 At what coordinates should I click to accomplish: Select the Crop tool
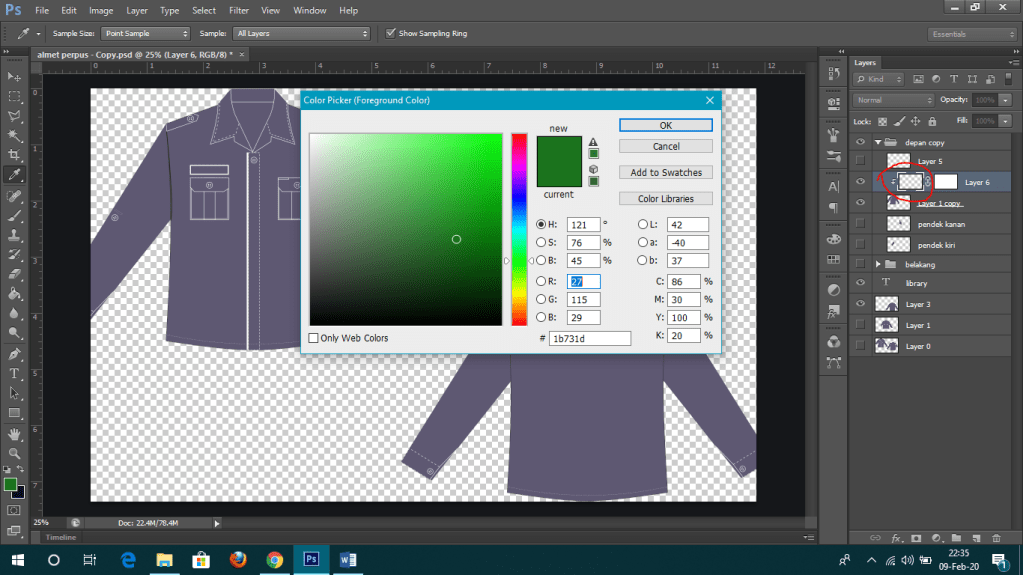pyautogui.click(x=14, y=155)
